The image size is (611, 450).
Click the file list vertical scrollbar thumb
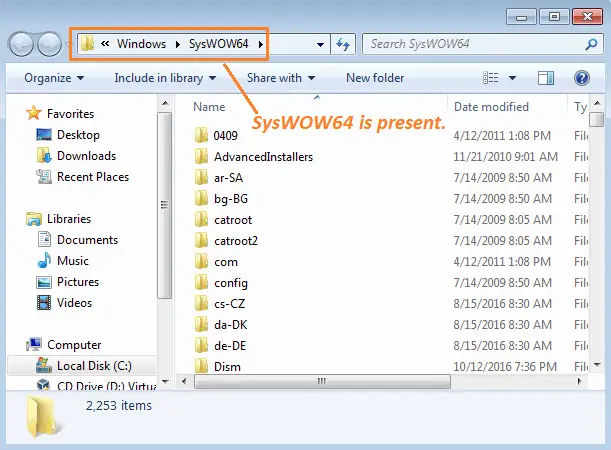[597, 120]
